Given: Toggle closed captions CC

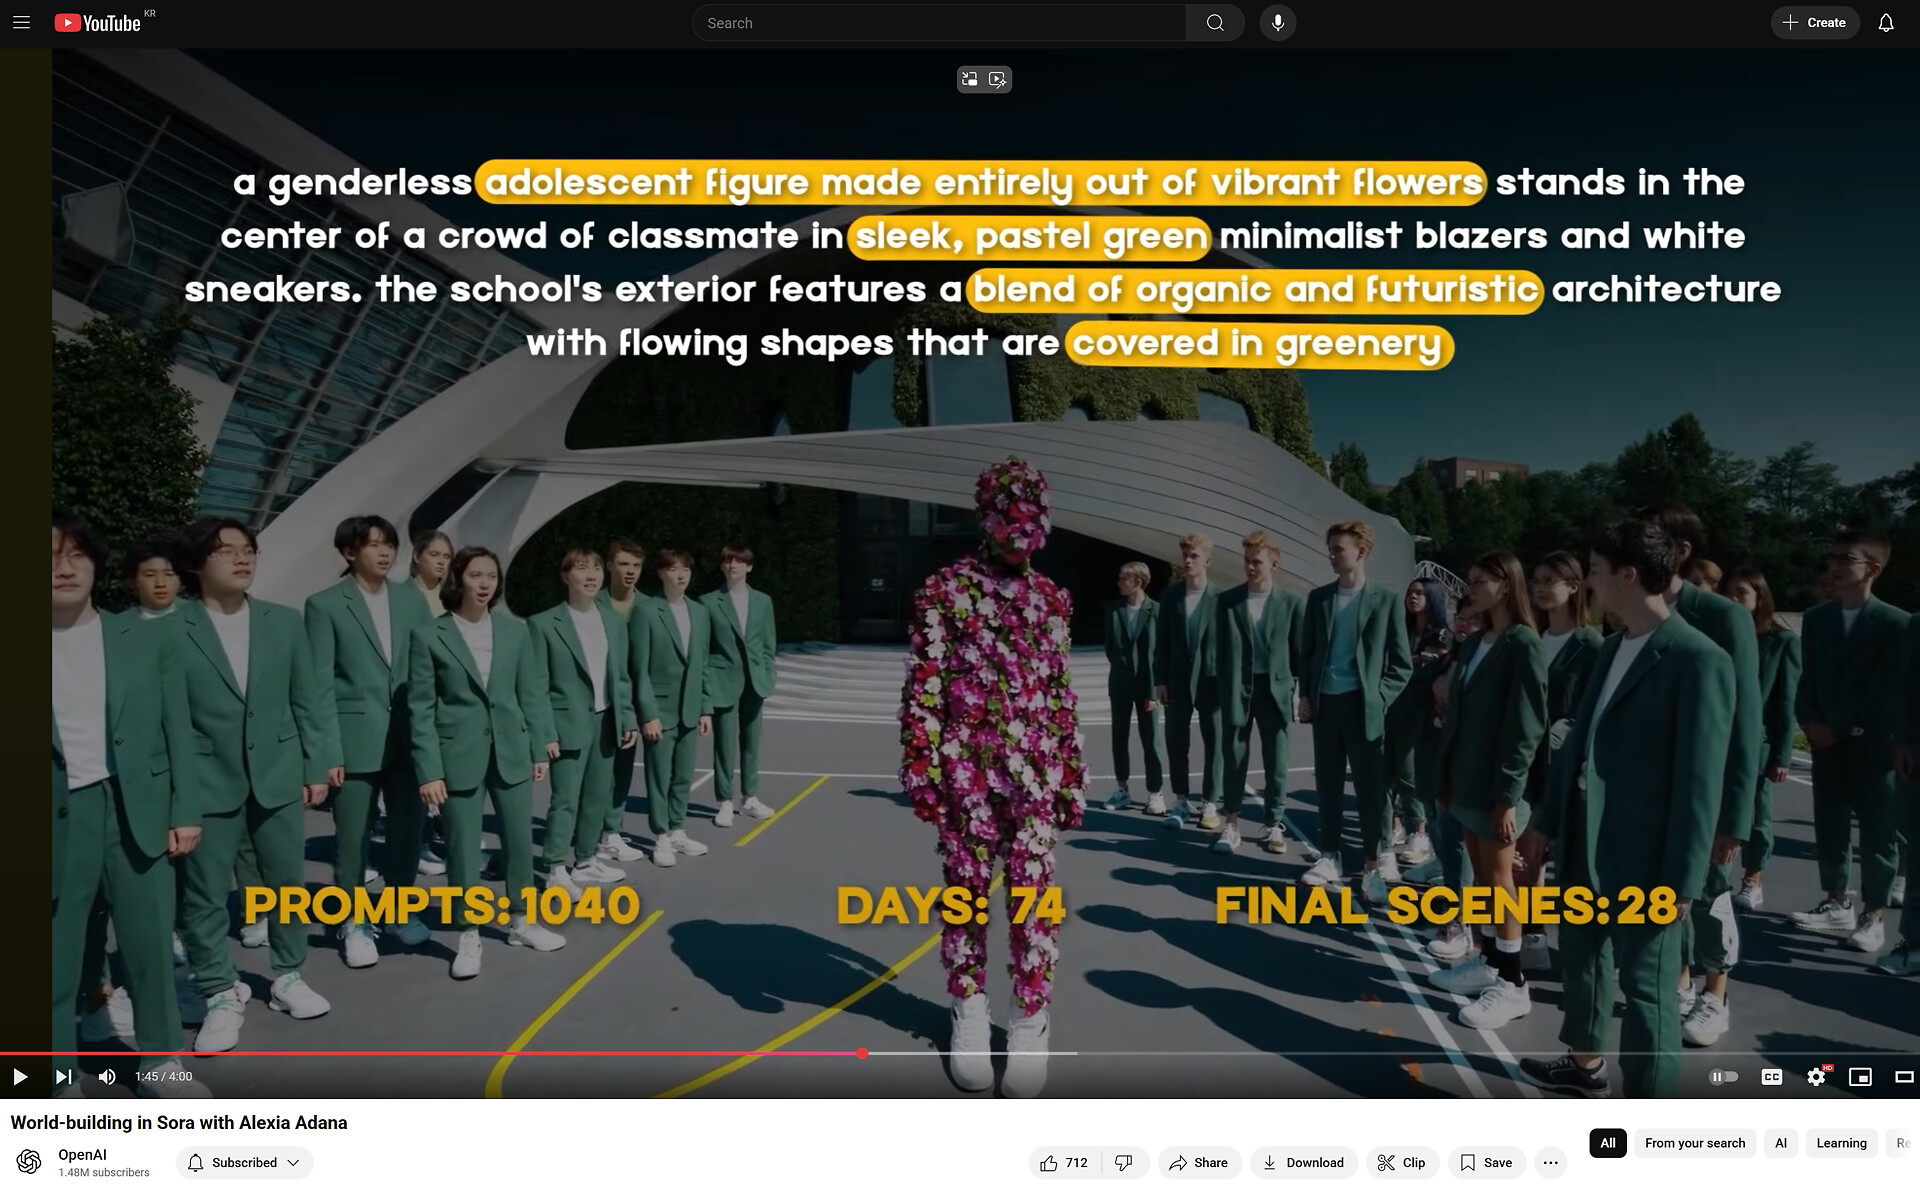Looking at the screenshot, I should (x=1771, y=1076).
